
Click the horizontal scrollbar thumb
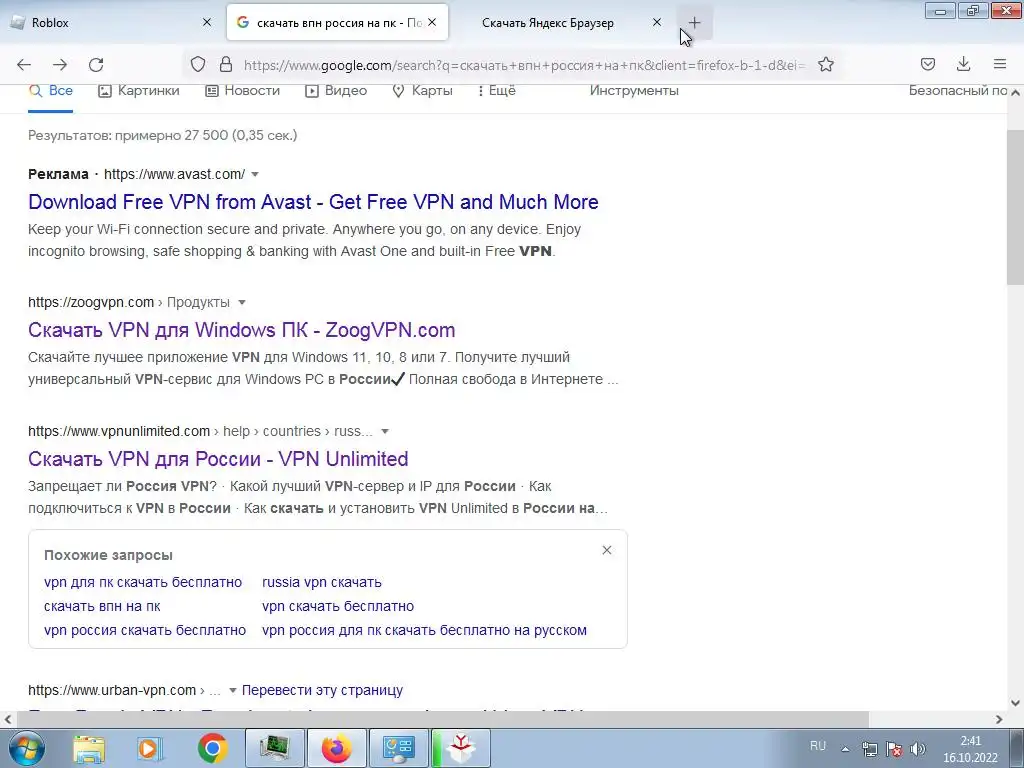coord(442,719)
